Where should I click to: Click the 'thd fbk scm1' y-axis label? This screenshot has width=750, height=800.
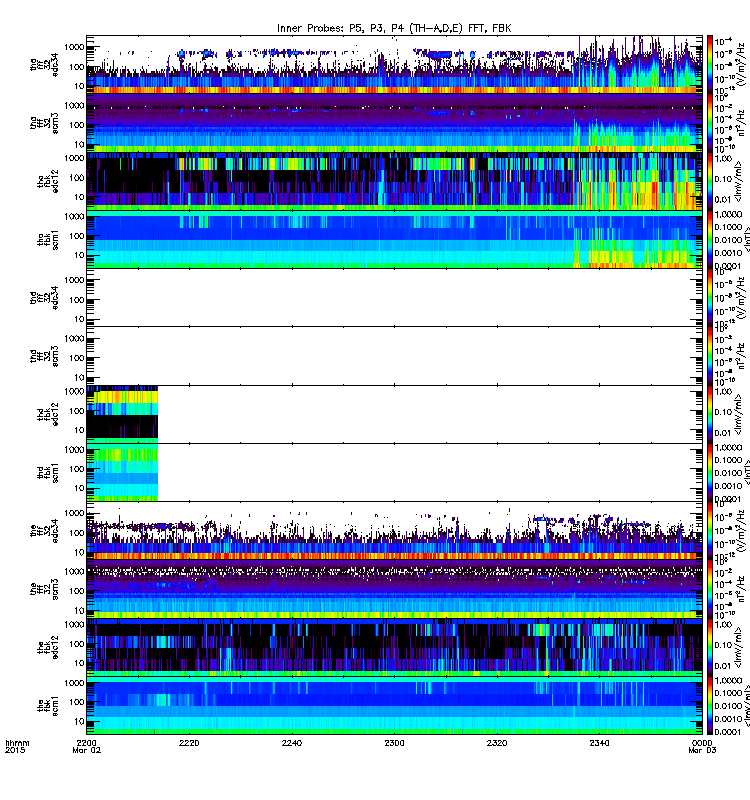coord(48,472)
